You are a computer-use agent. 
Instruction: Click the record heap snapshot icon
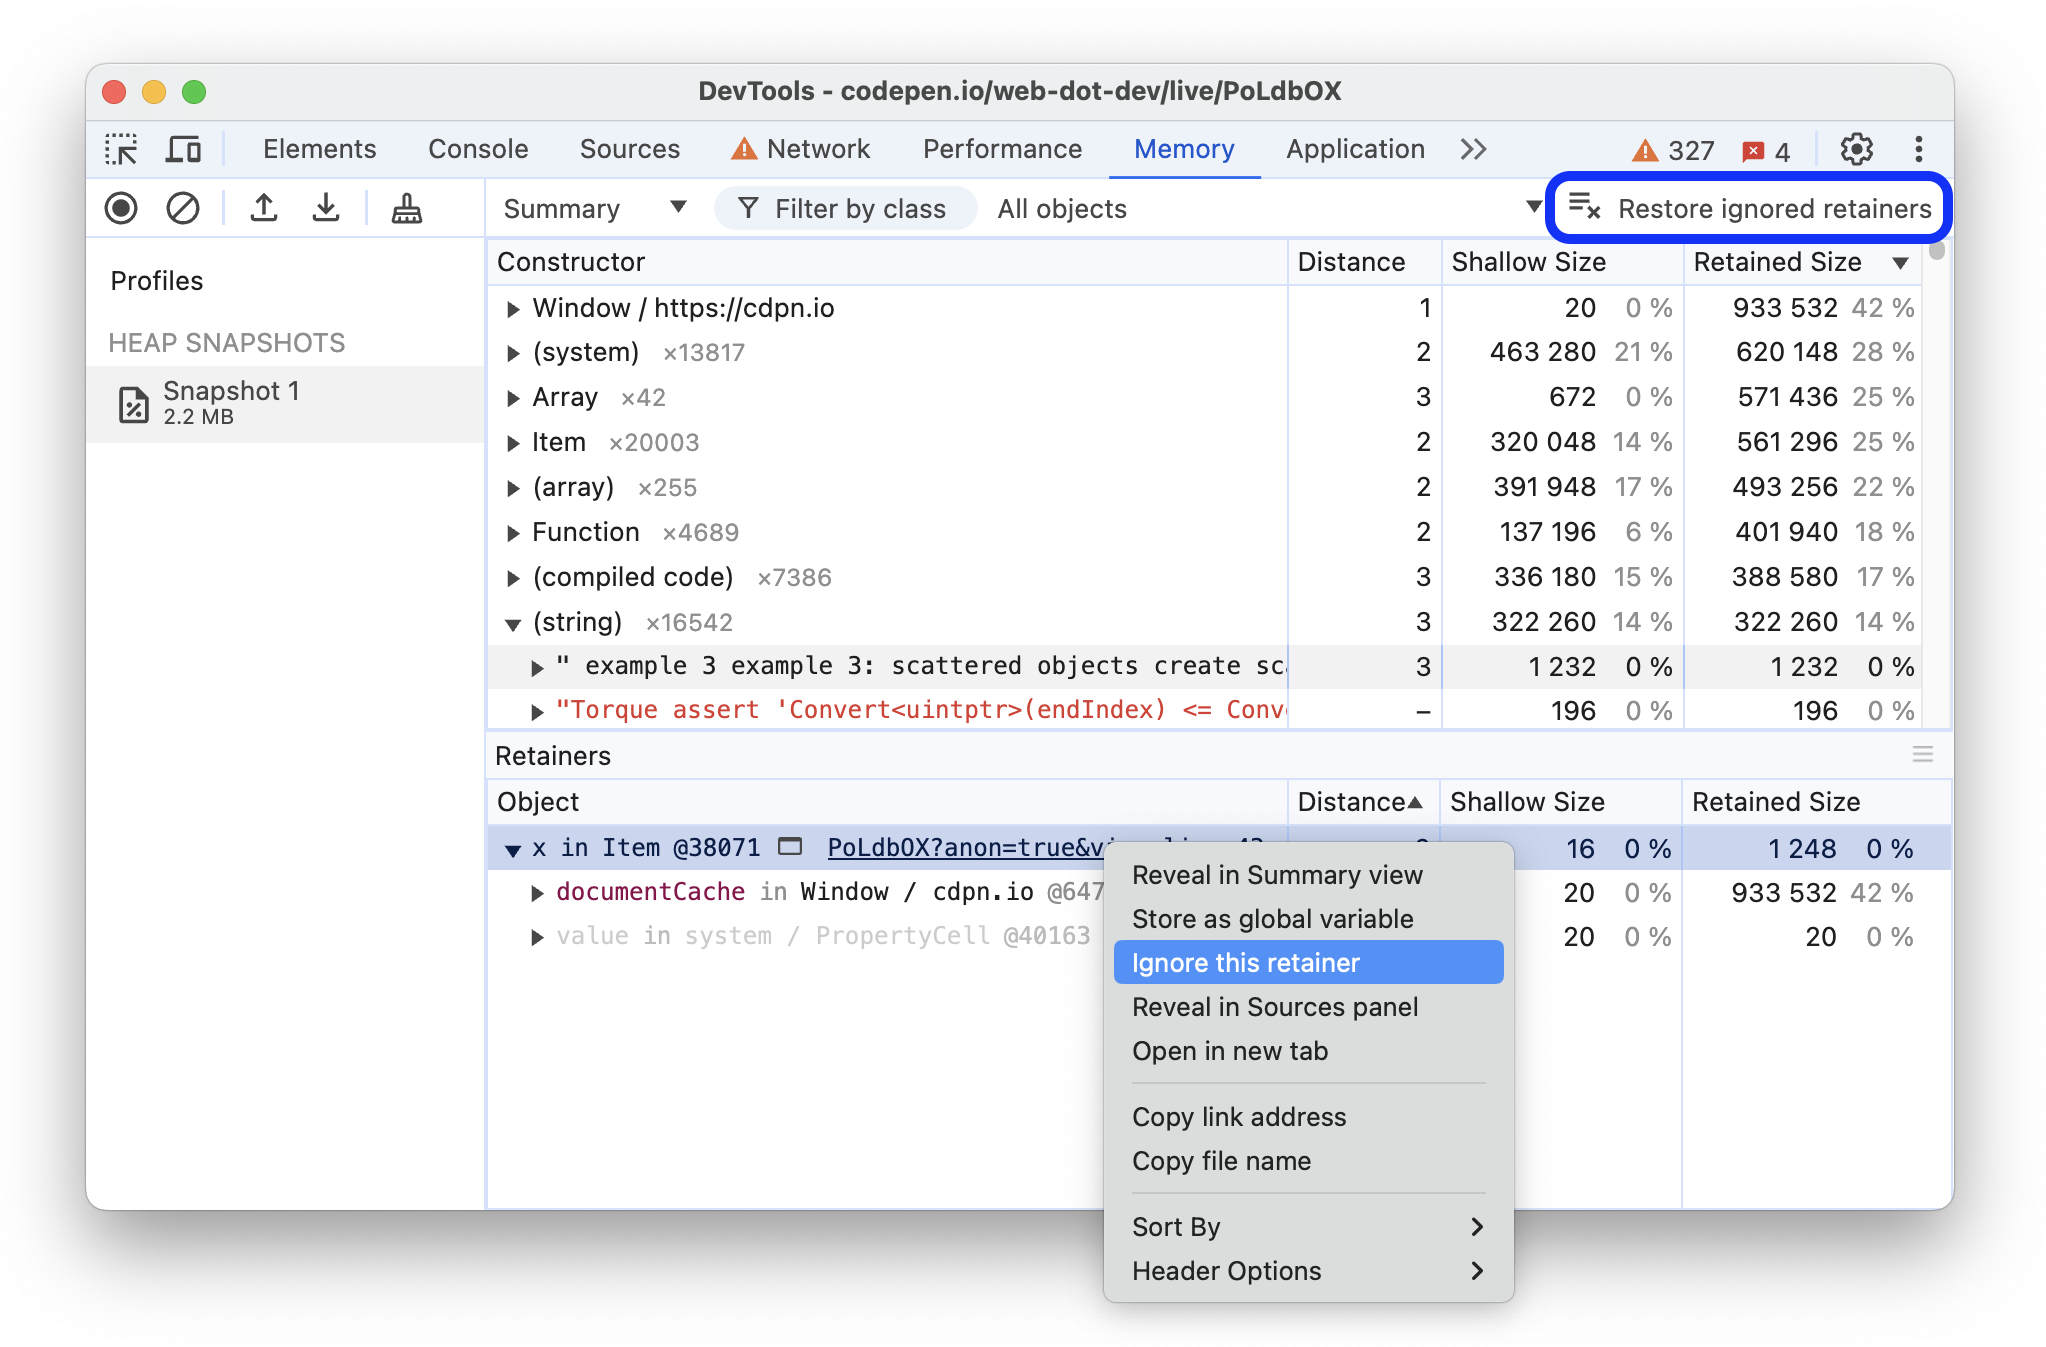pos(120,209)
